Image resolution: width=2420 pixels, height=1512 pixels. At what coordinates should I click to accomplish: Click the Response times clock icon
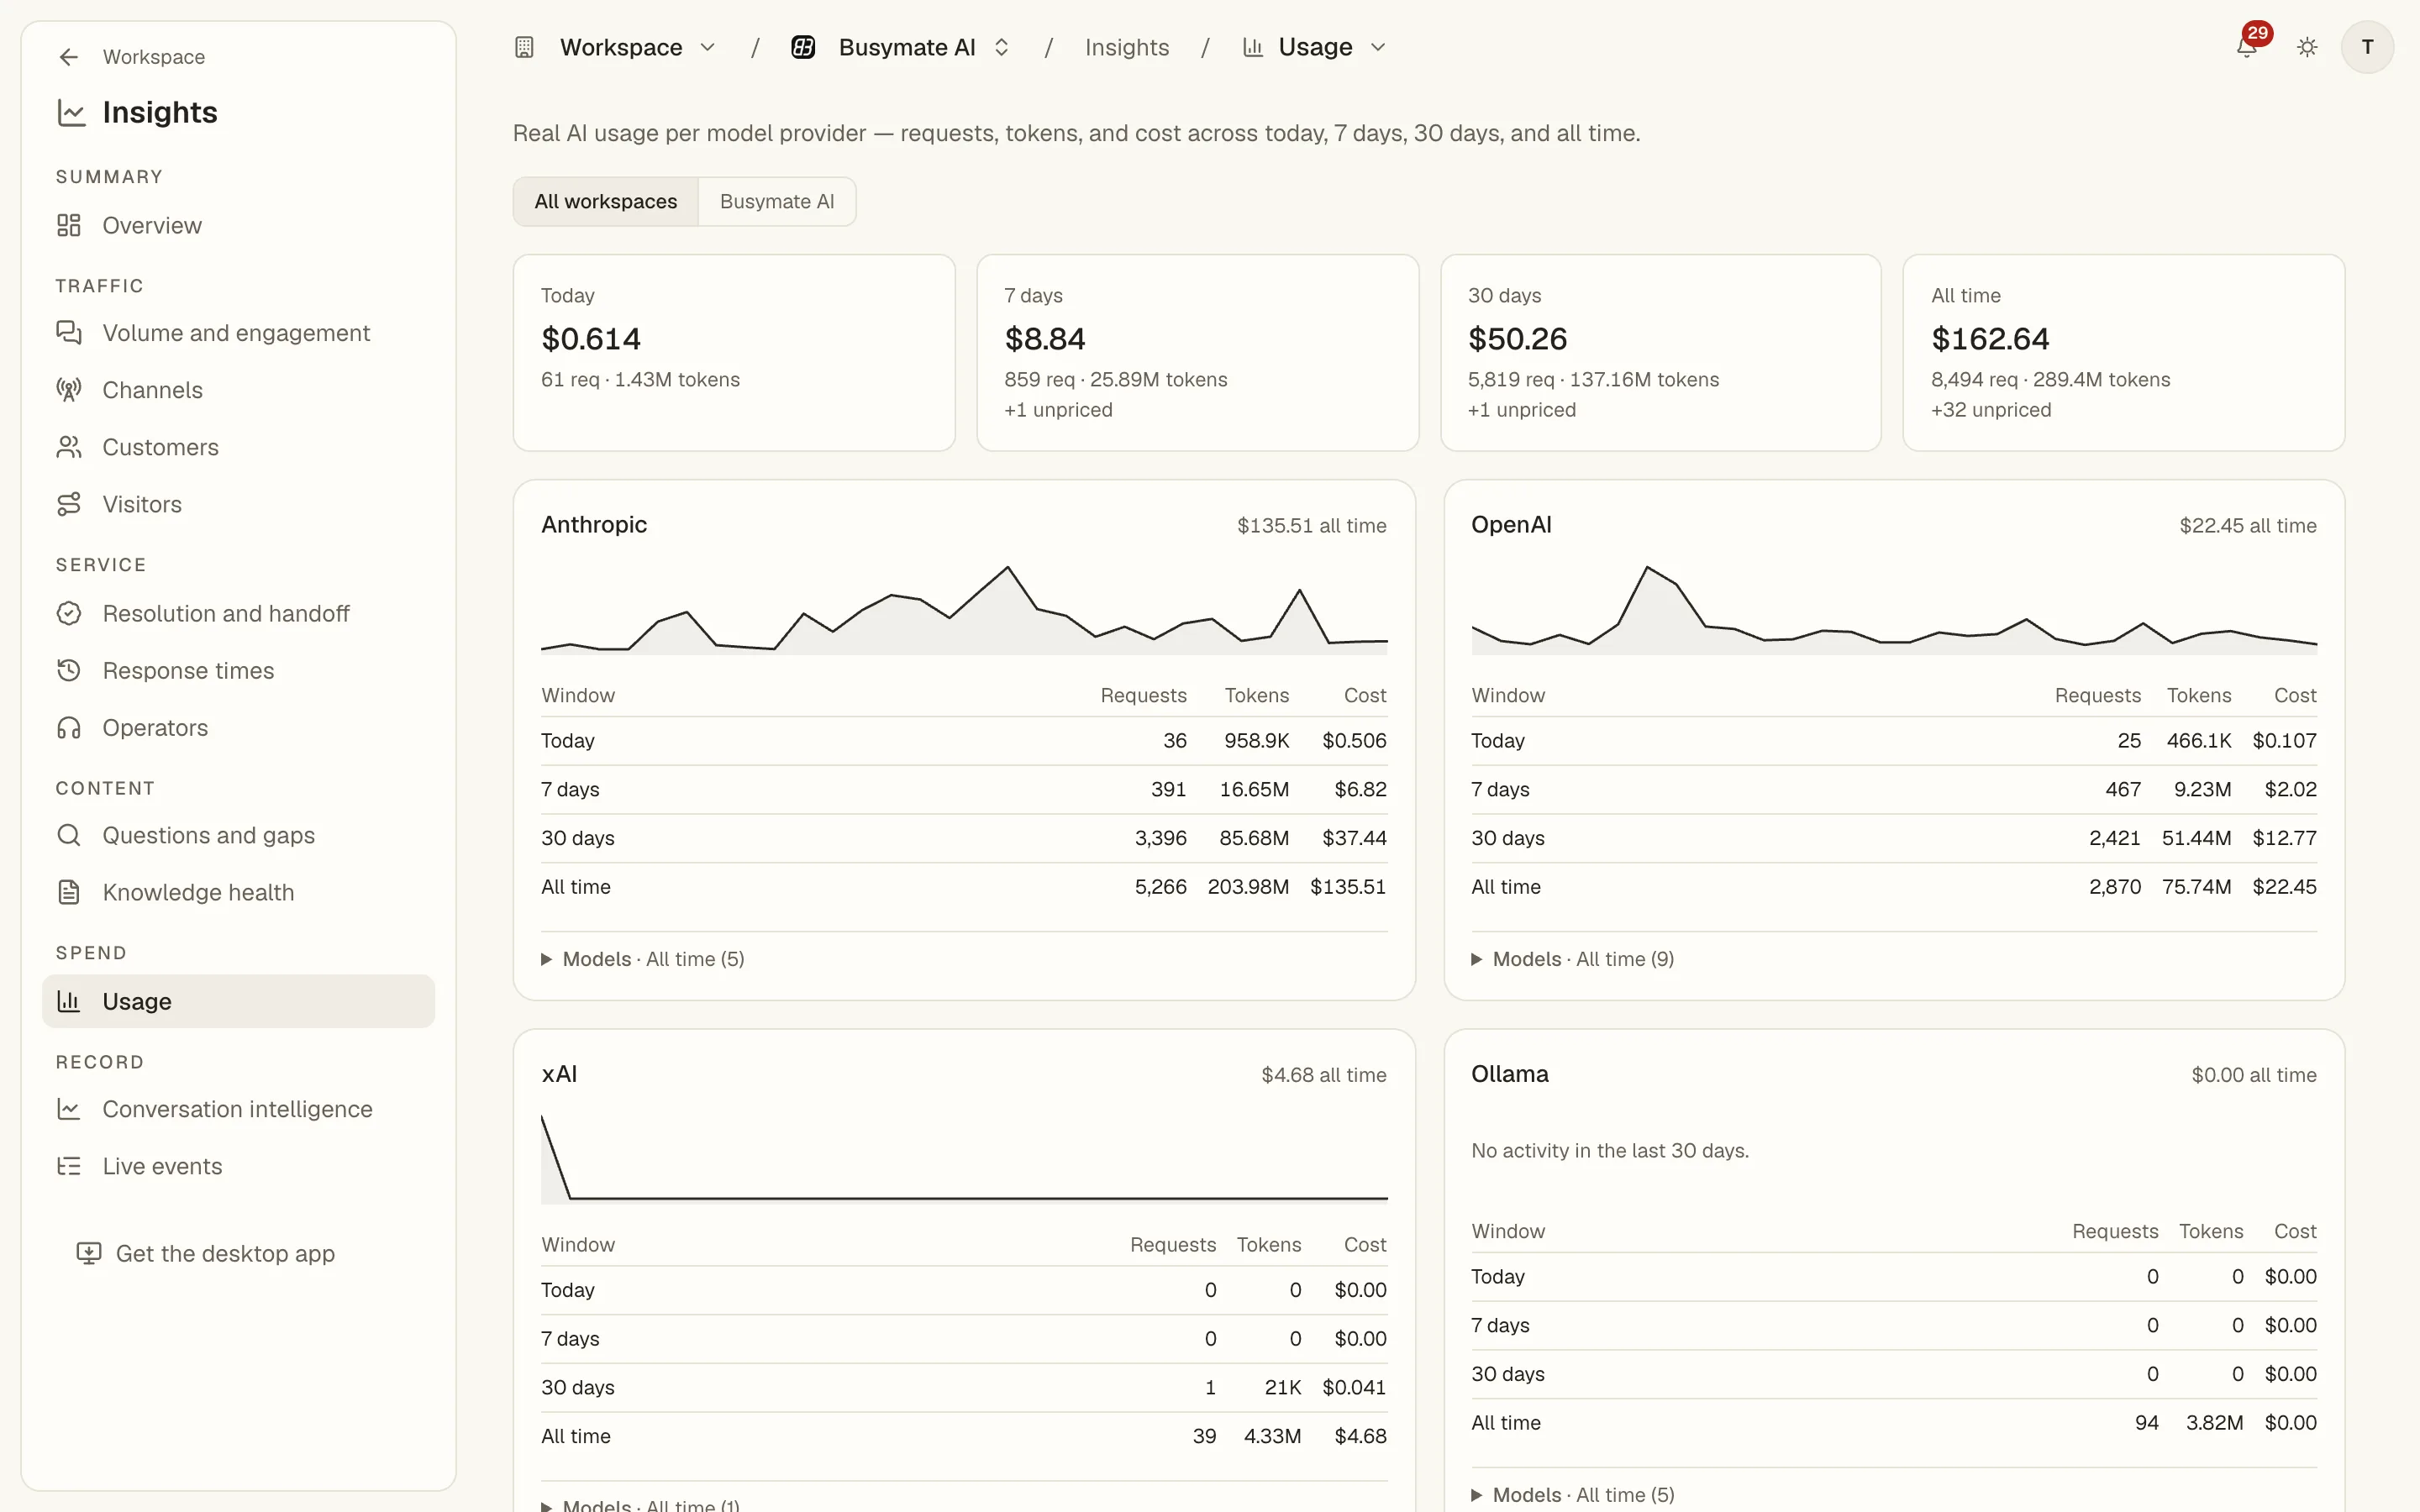(69, 670)
